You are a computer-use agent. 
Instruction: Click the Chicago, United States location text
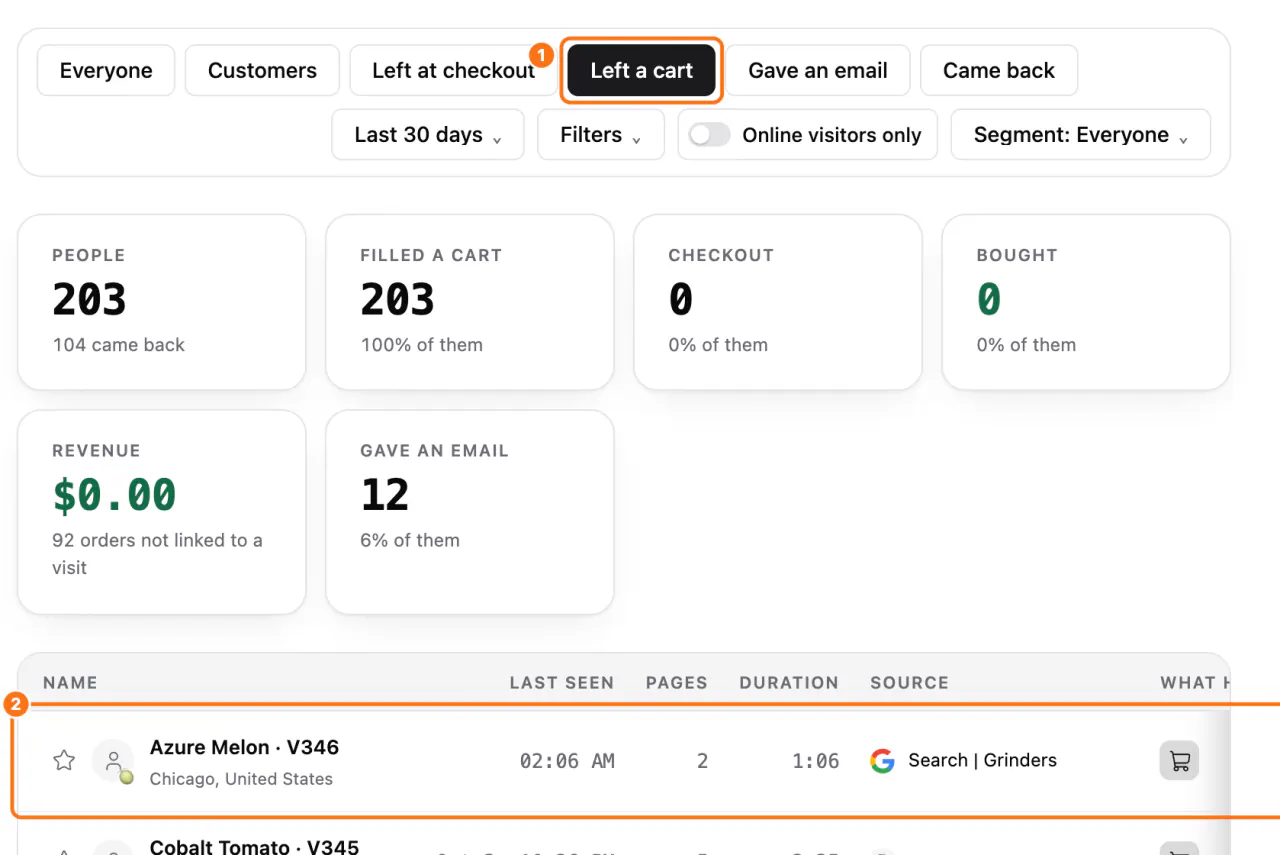tap(241, 779)
